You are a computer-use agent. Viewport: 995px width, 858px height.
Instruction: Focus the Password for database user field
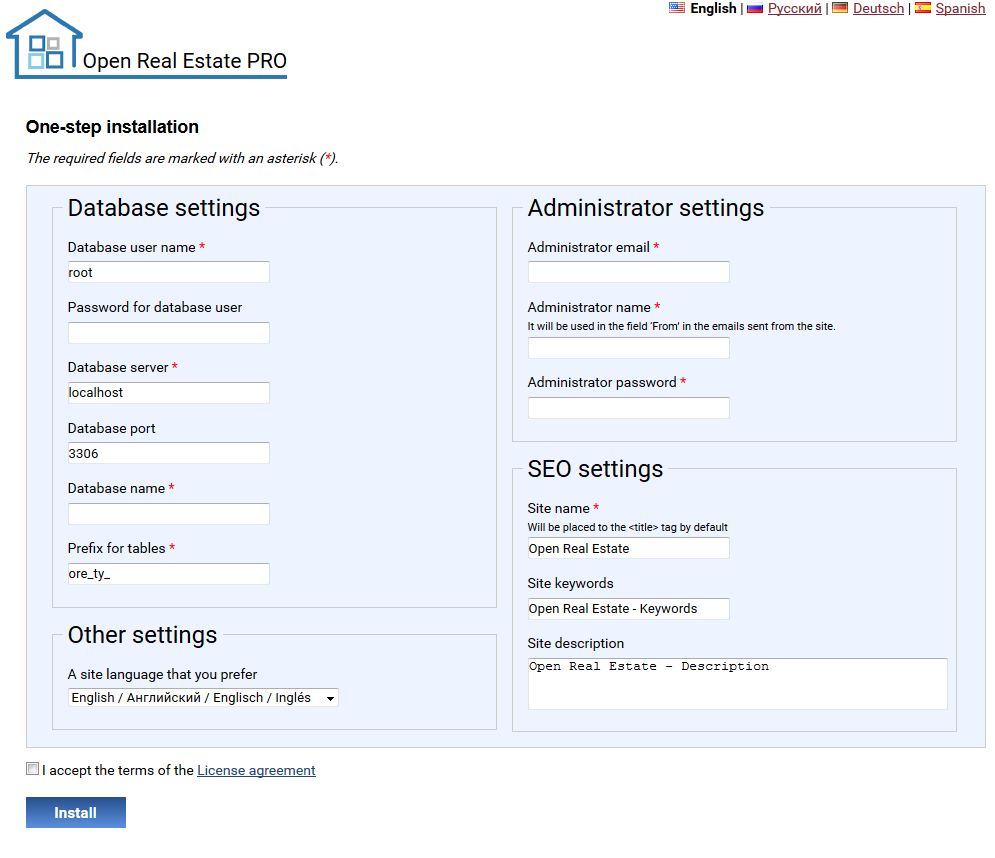click(168, 333)
